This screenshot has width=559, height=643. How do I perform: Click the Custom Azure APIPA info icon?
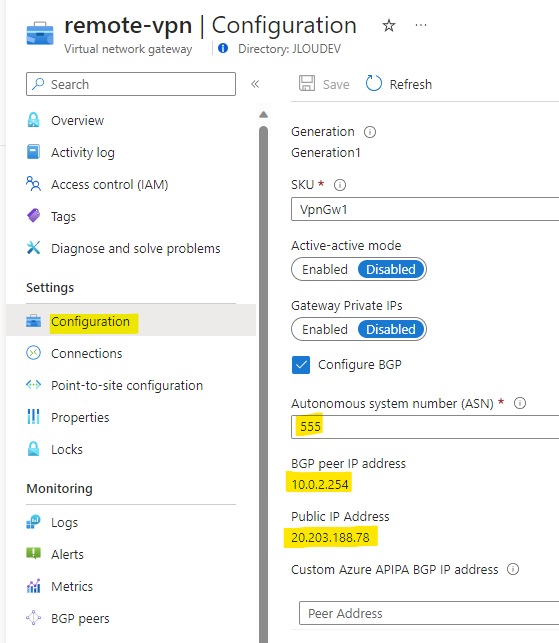click(x=513, y=569)
